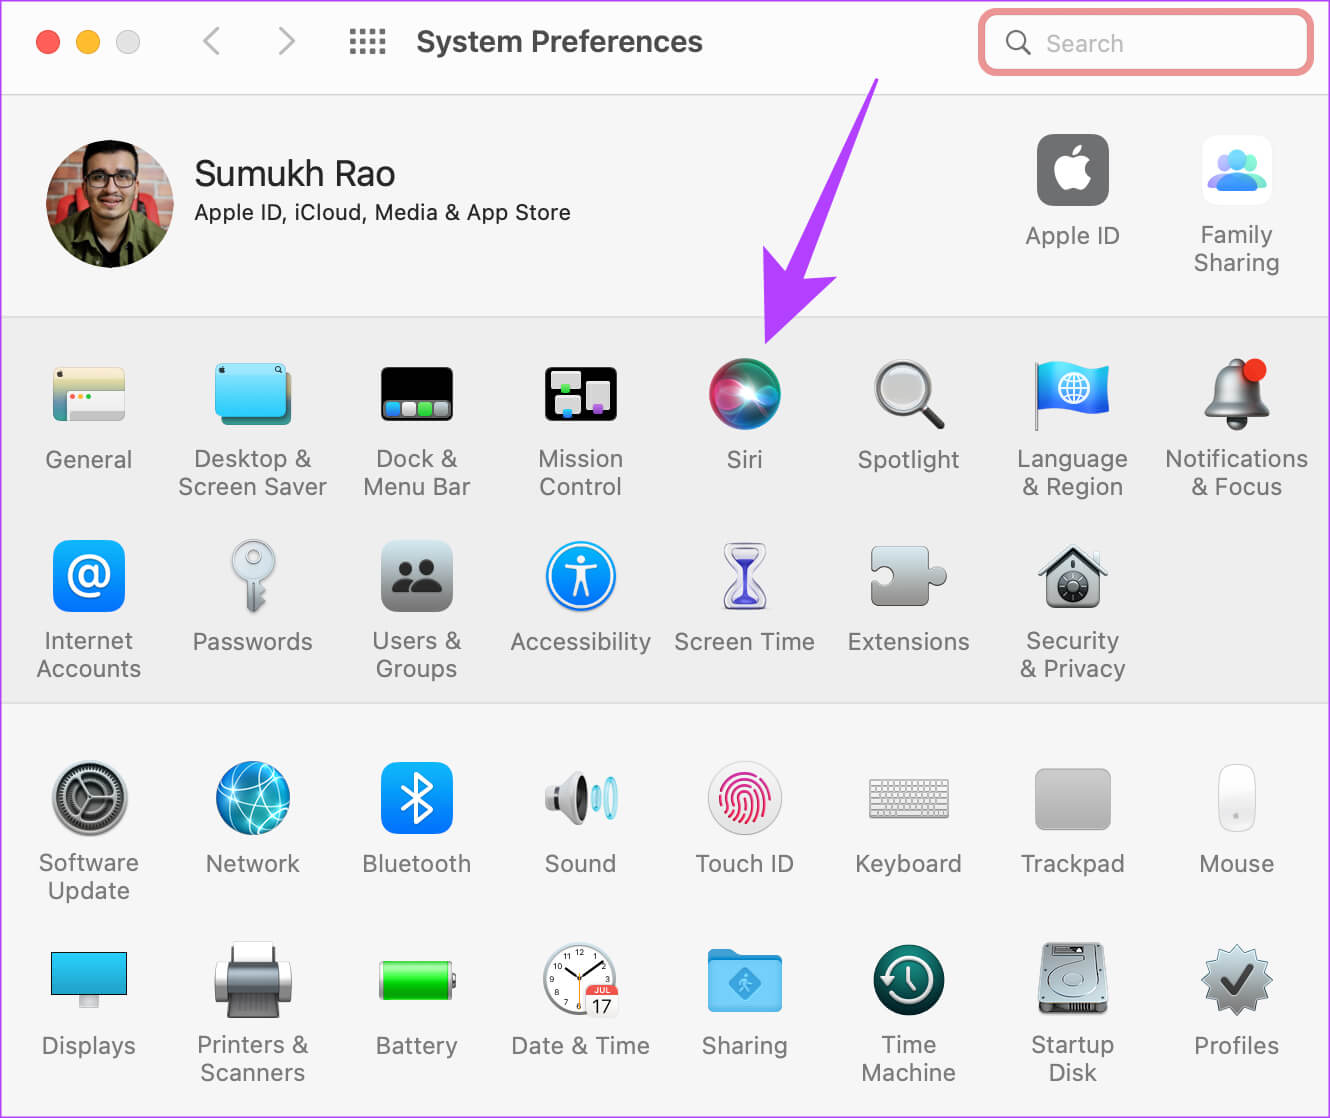The image size is (1330, 1118).
Task: Open Language & Region settings
Action: click(x=1073, y=394)
